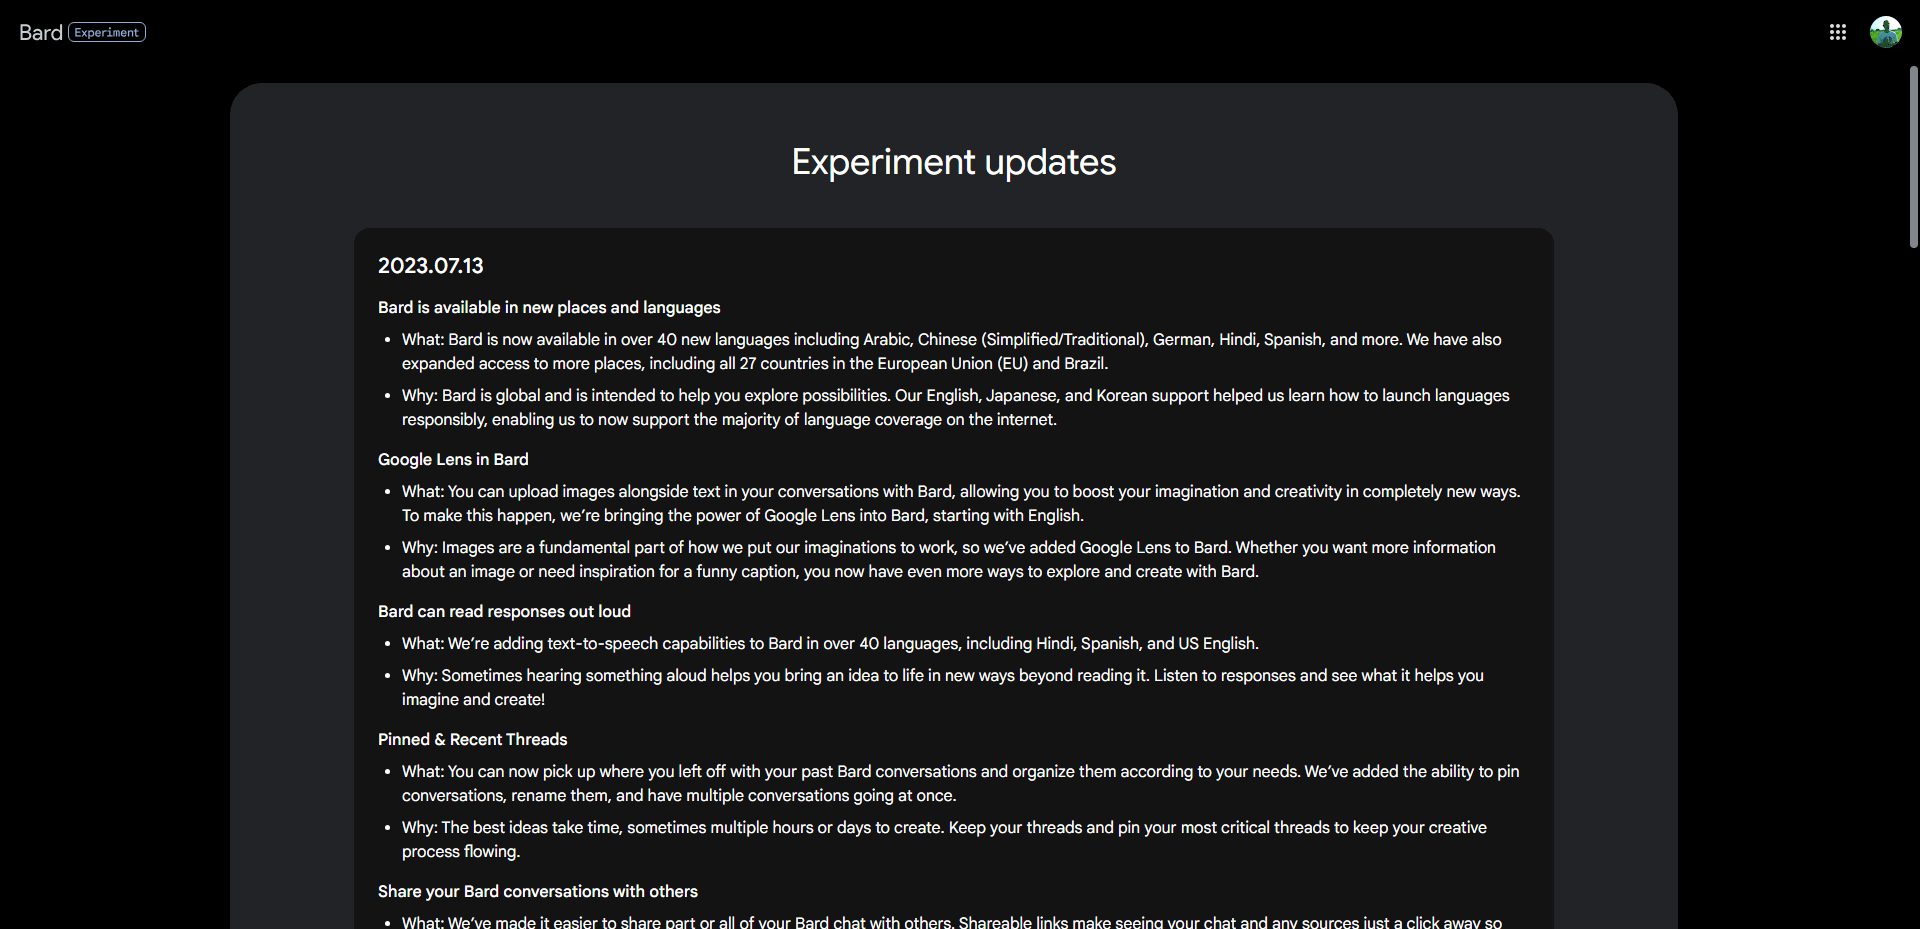
Task: Click "Bard can read responses out loud" heading
Action: (x=504, y=612)
